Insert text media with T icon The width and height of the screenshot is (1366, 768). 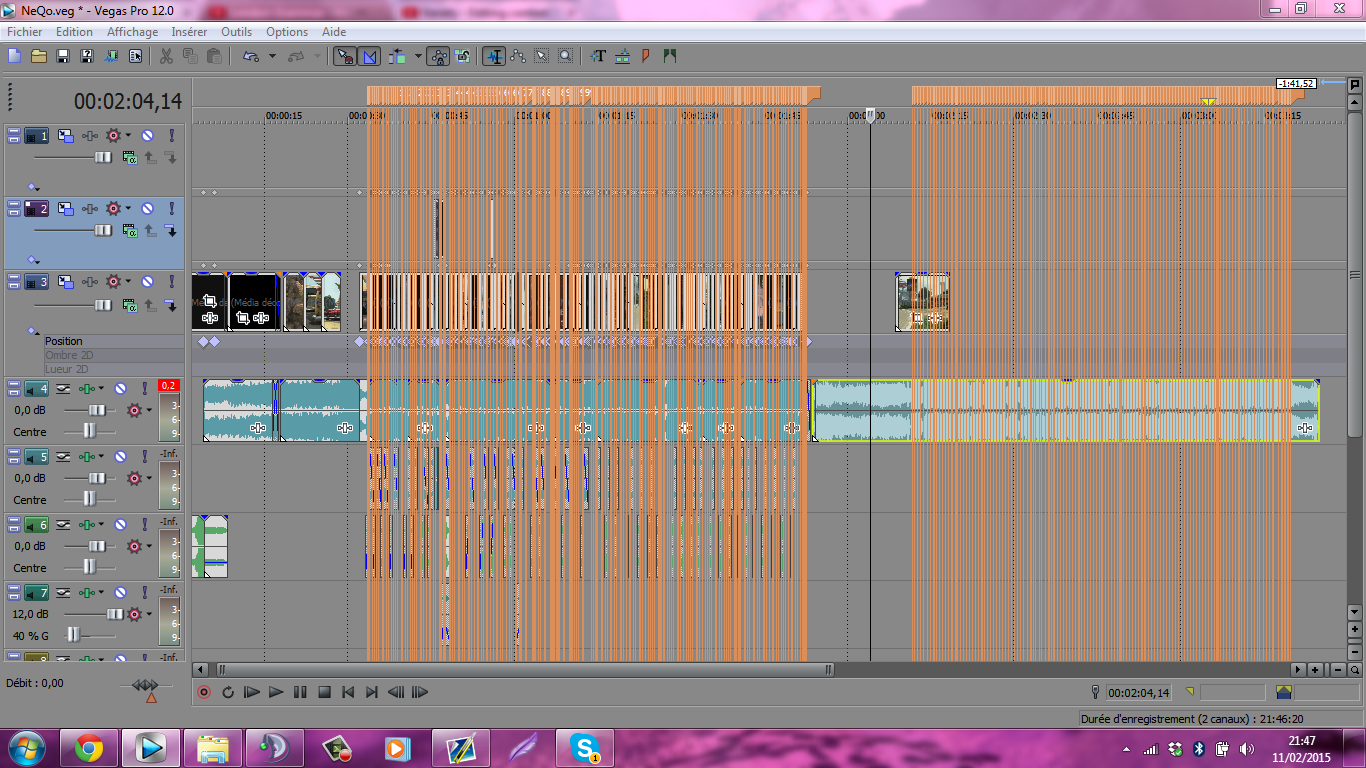pyautogui.click(x=598, y=56)
